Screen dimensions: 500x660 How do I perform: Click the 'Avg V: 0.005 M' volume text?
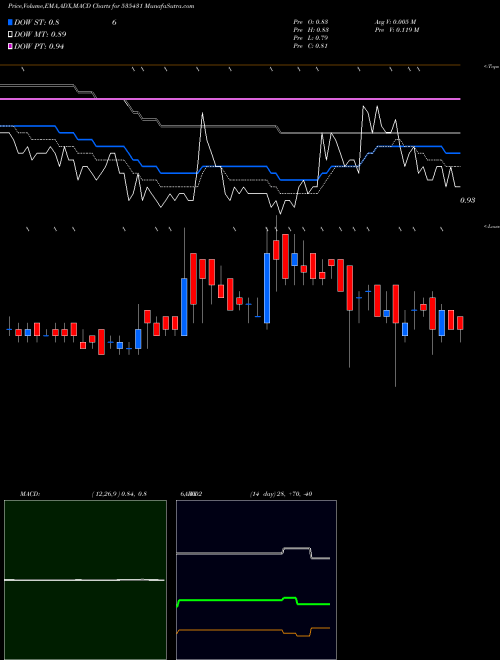click(396, 22)
